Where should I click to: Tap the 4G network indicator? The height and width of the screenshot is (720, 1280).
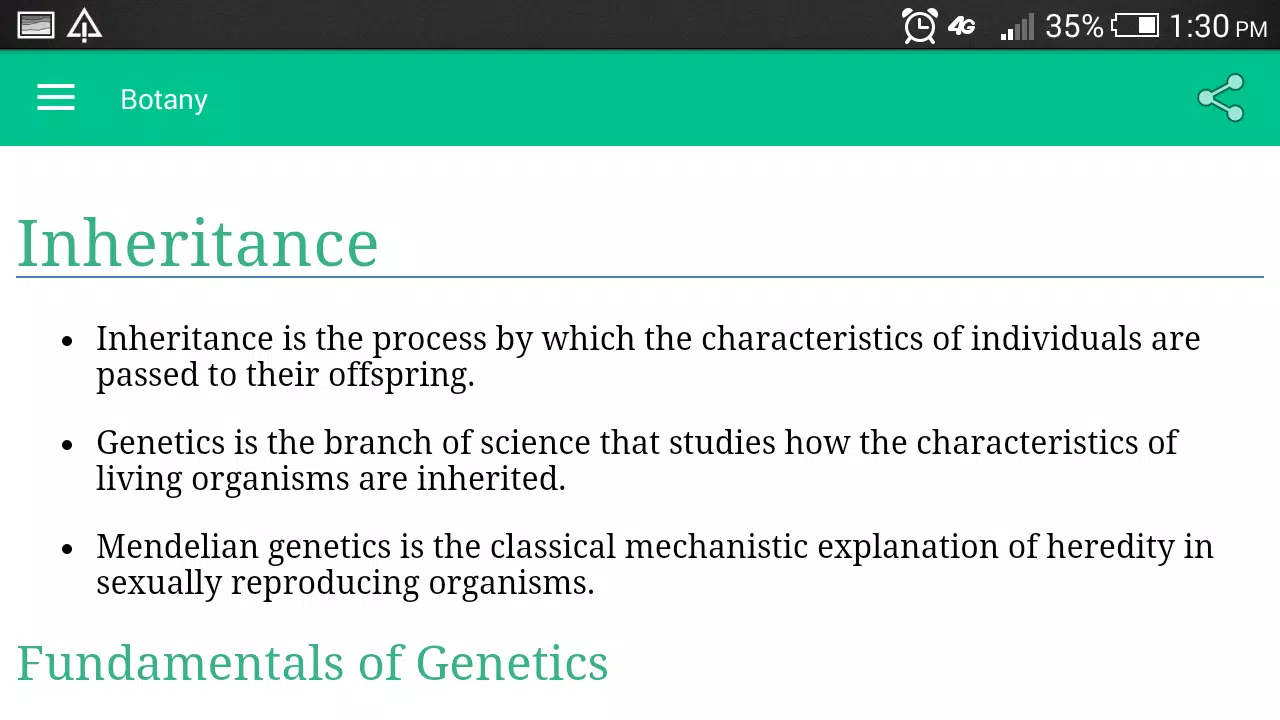(962, 27)
